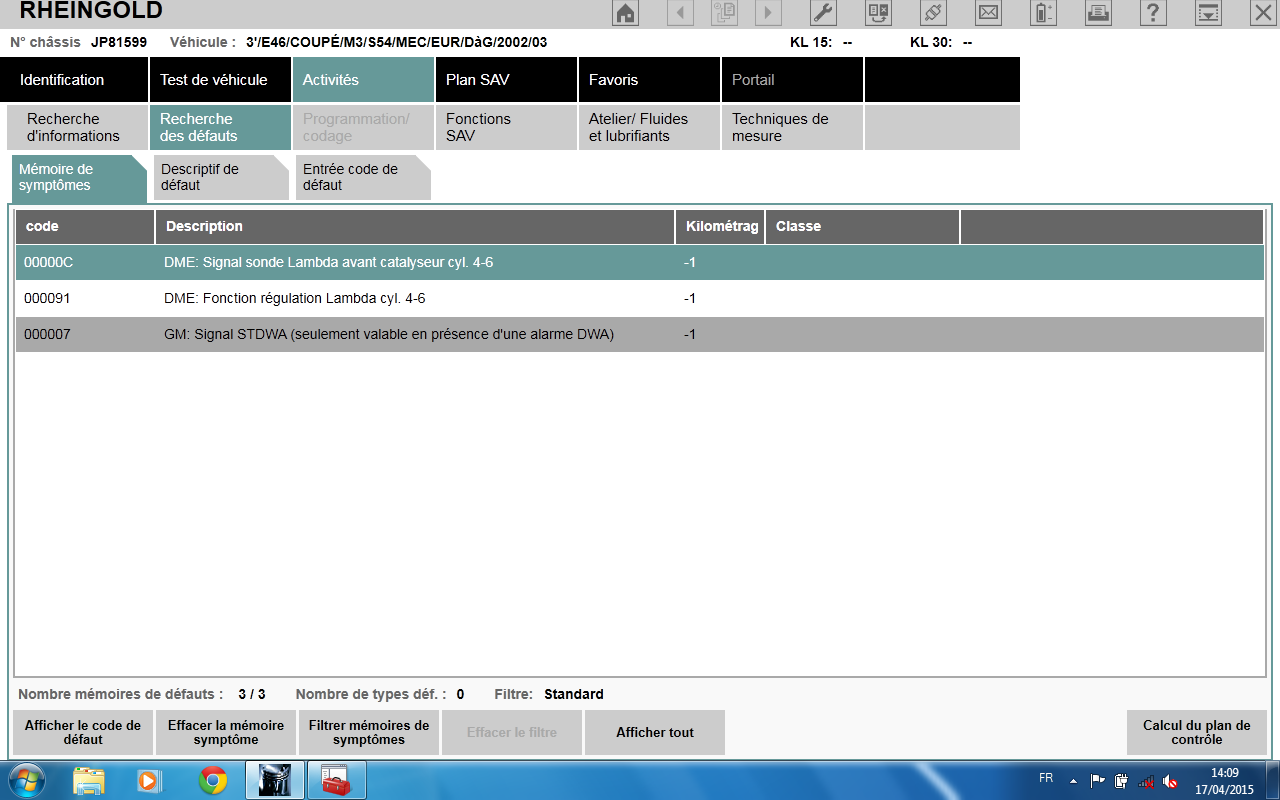Open the envelope feedback icon
The image size is (1280, 800).
click(988, 13)
